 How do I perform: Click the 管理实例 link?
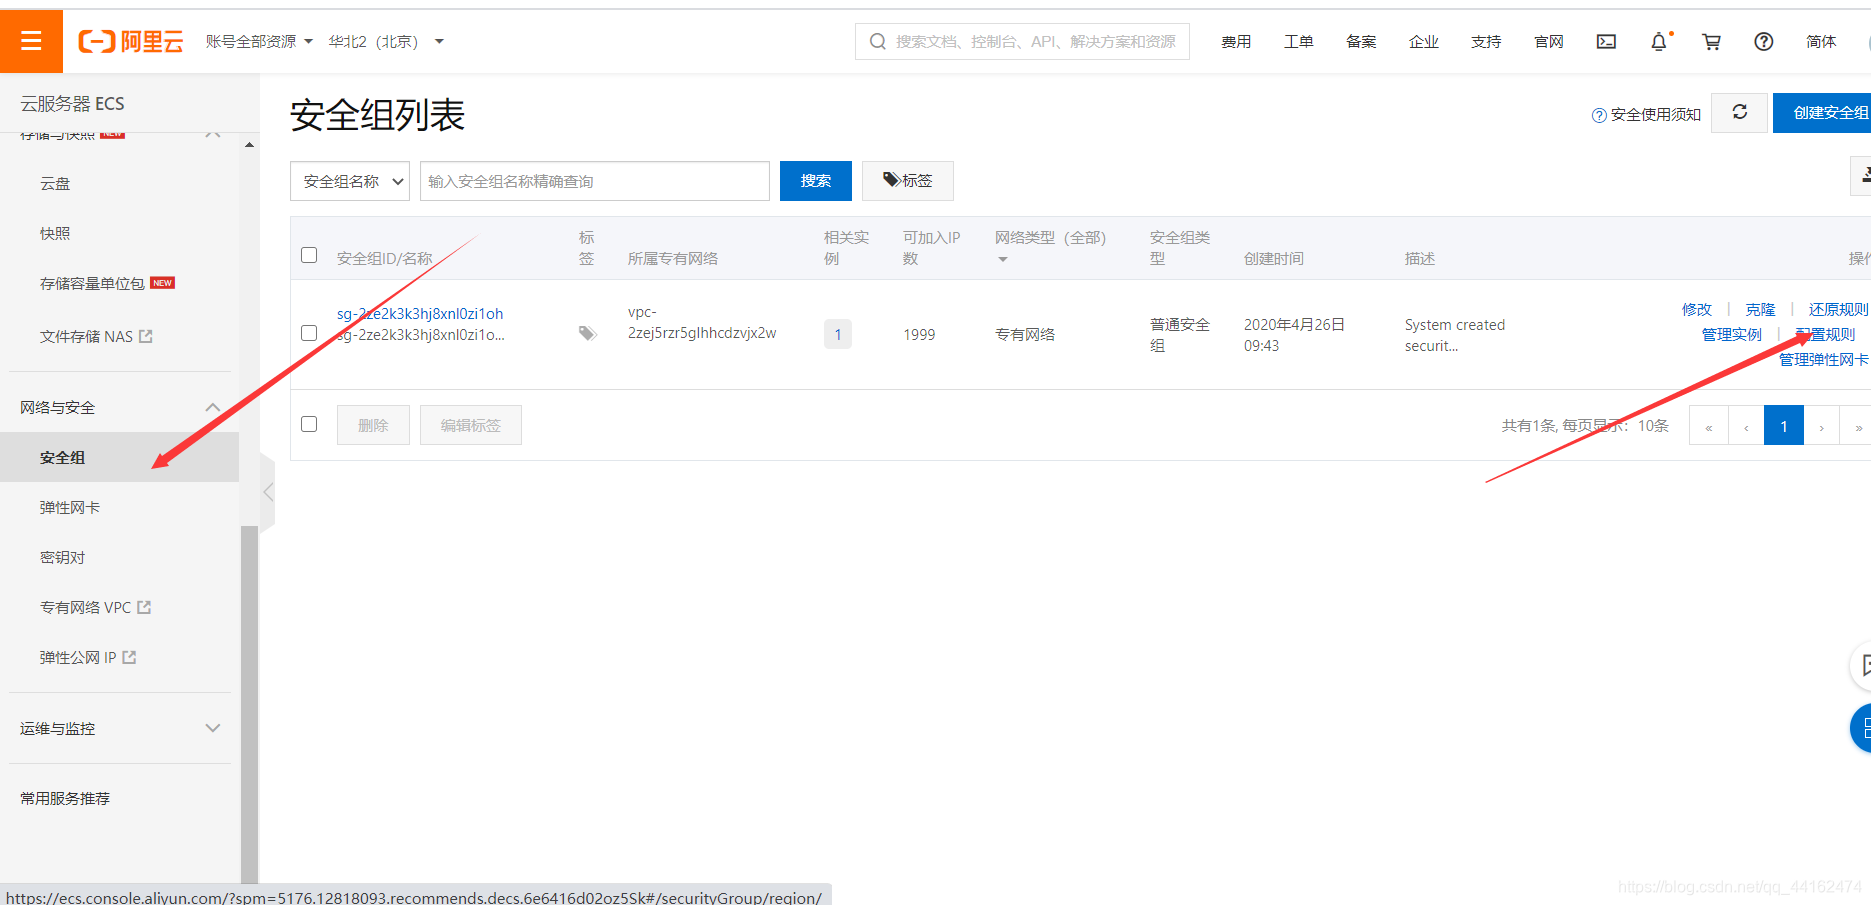click(x=1732, y=334)
